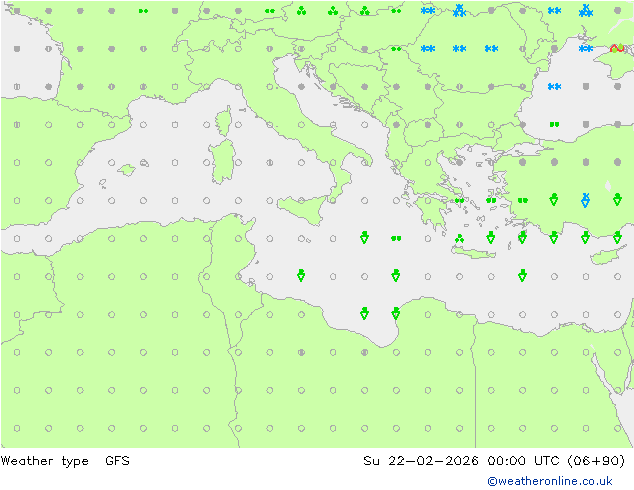Click on the island of Cyprus
The image size is (634, 490).
click(606, 256)
